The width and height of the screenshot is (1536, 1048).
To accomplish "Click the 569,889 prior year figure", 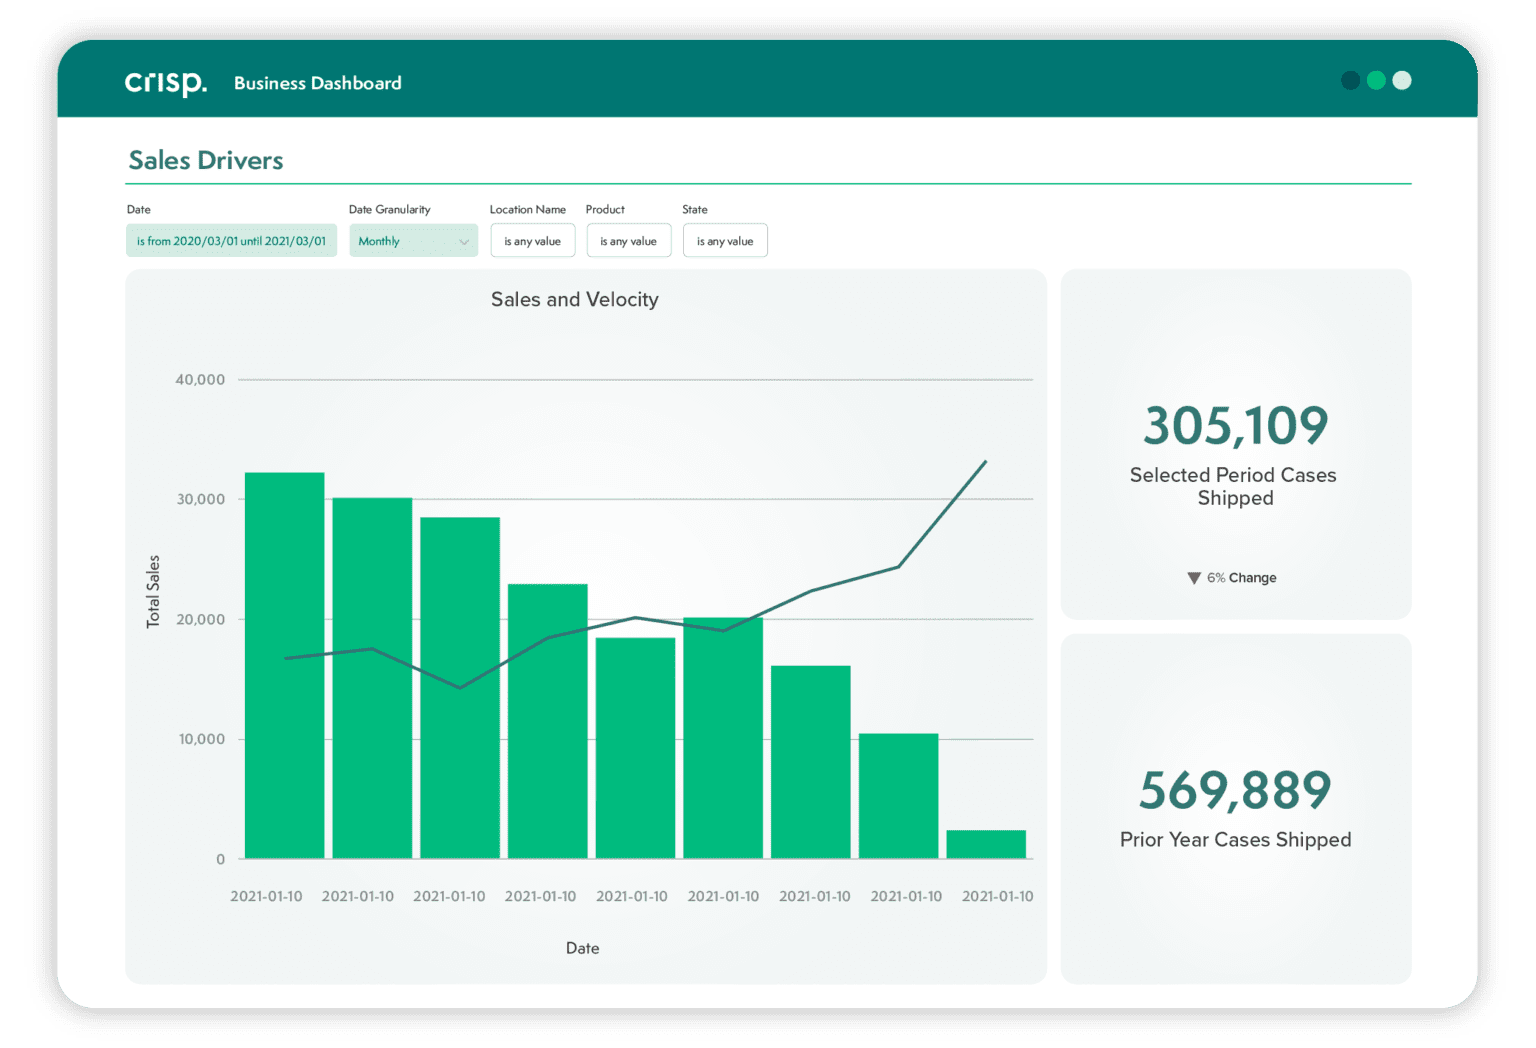I will tap(1235, 790).
